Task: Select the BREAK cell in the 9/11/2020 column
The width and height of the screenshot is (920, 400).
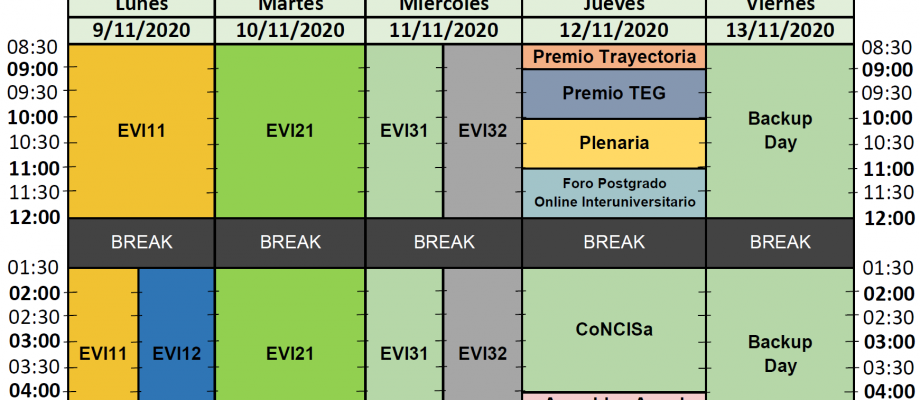Action: click(x=142, y=242)
